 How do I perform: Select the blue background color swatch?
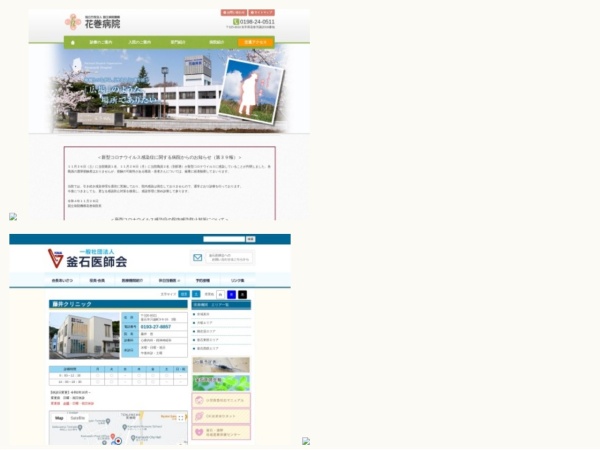(x=232, y=294)
